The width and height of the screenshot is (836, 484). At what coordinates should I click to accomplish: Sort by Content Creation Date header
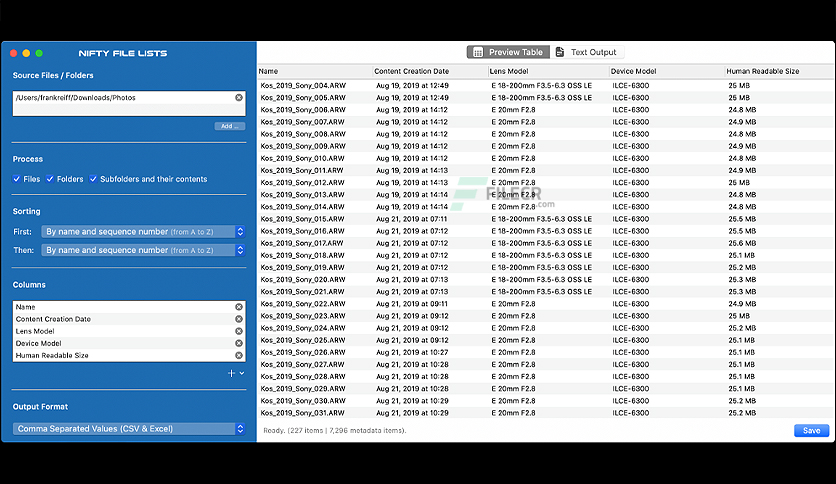tap(430, 71)
